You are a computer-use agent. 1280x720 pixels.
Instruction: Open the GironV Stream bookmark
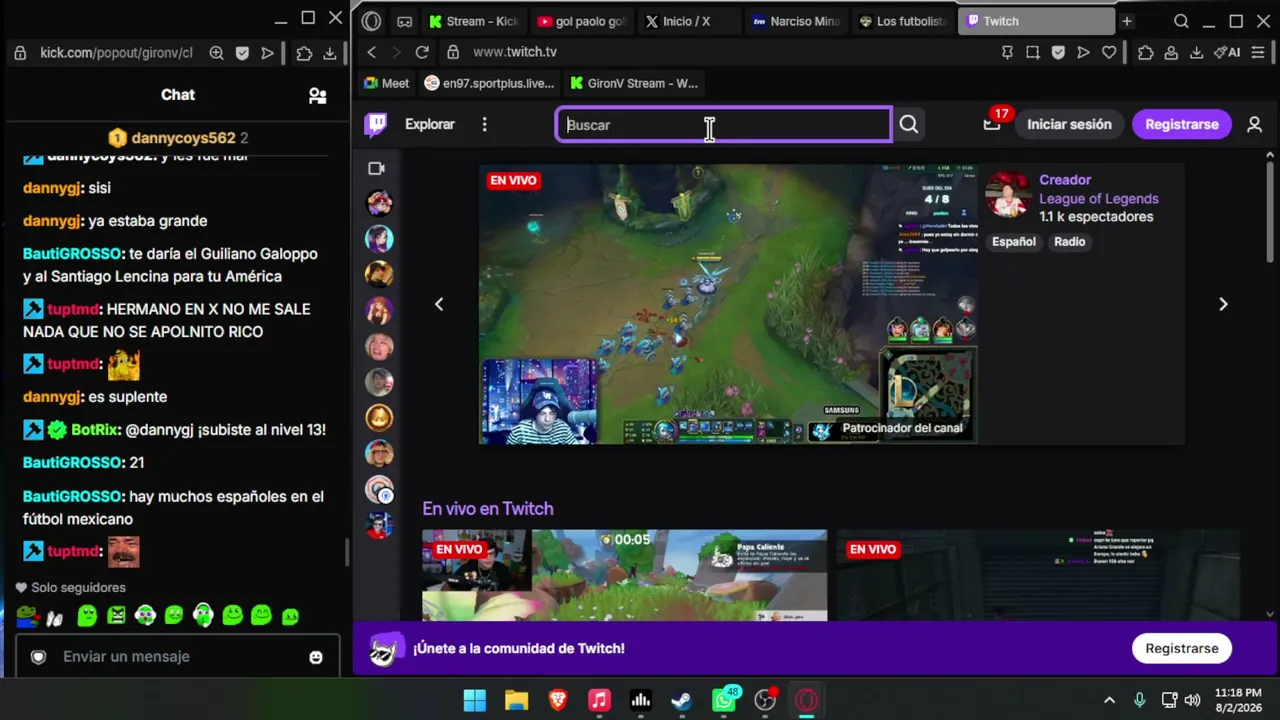633,83
